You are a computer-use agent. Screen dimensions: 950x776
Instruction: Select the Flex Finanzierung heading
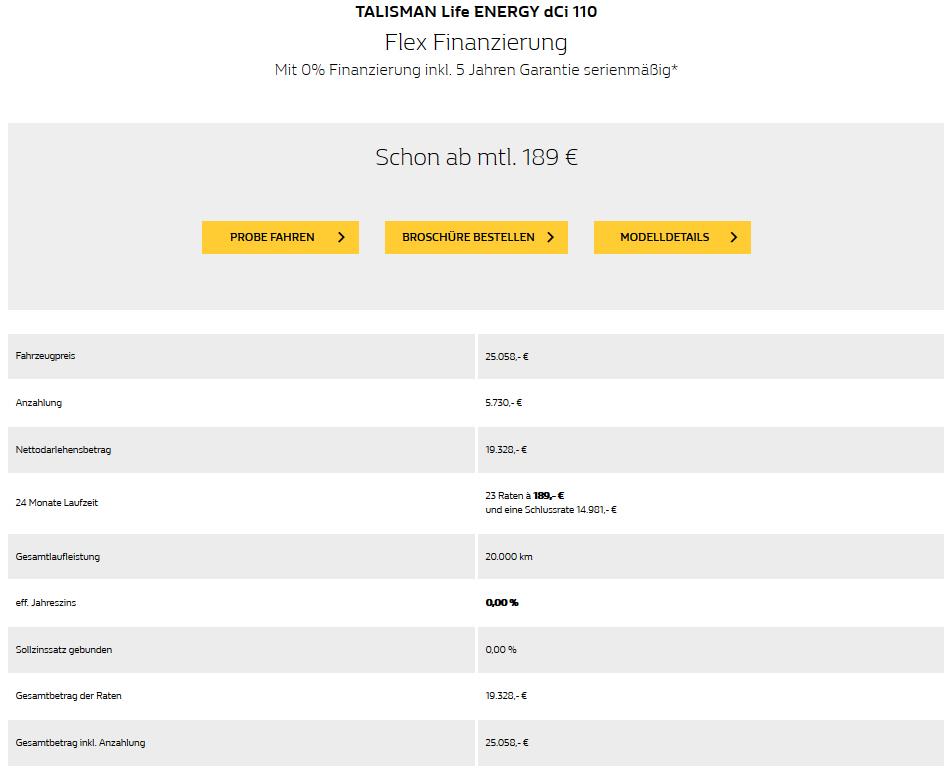click(x=476, y=42)
